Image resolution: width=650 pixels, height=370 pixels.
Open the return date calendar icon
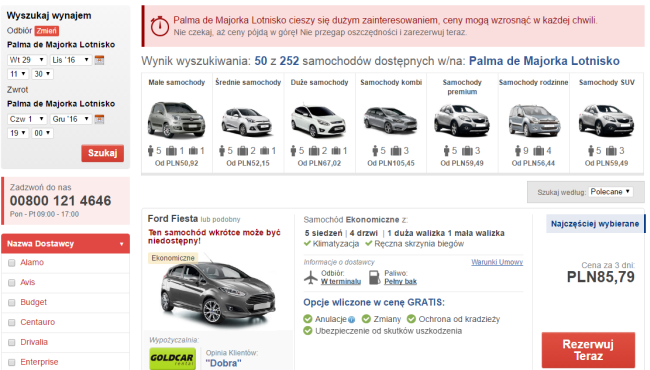pos(99,119)
